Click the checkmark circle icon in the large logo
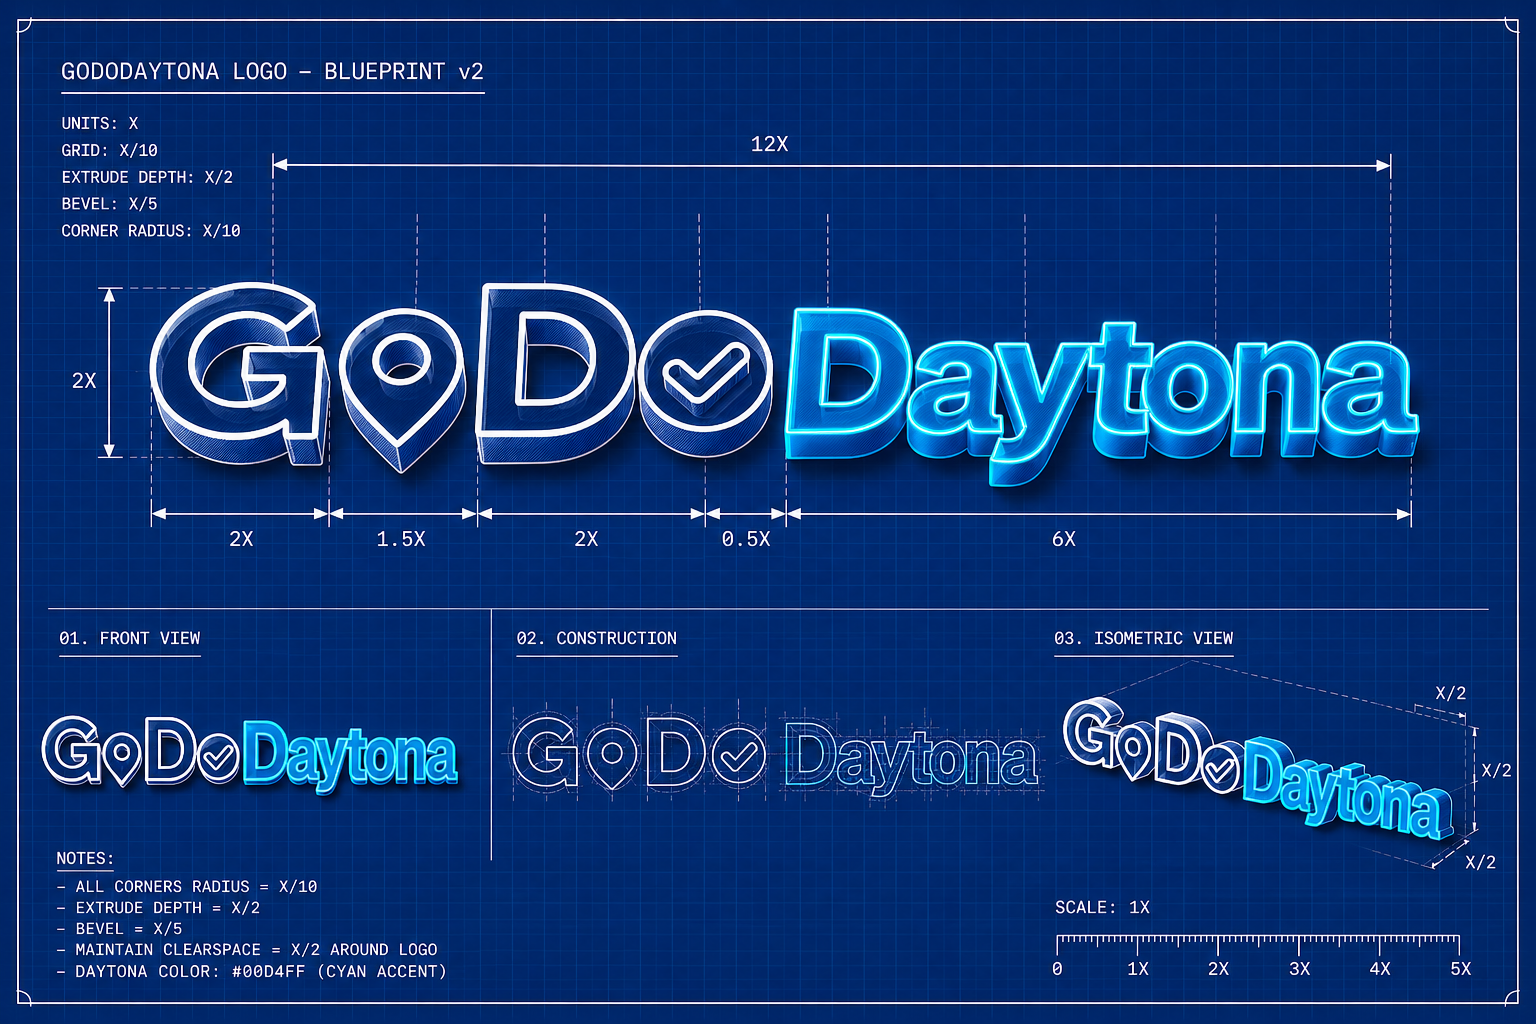1536x1024 pixels. 705,383
